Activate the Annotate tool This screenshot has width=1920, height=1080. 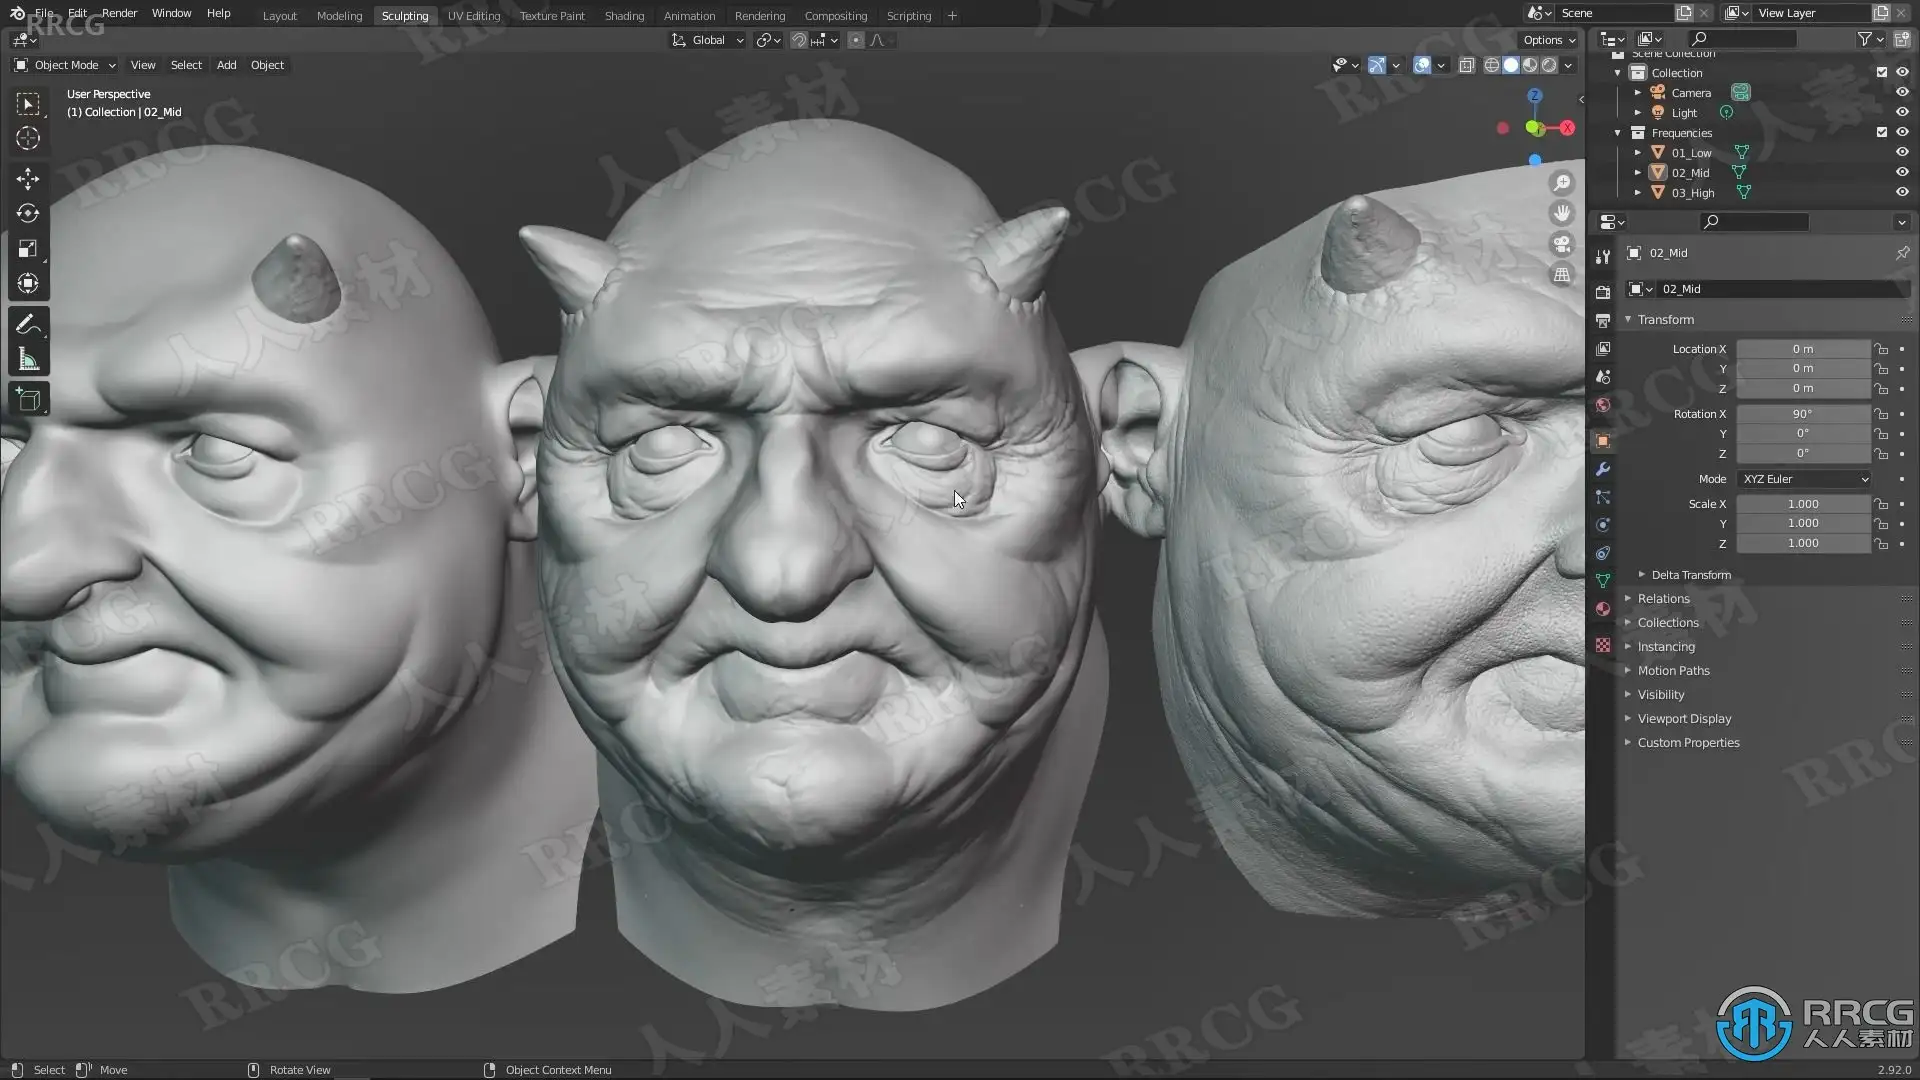click(28, 324)
